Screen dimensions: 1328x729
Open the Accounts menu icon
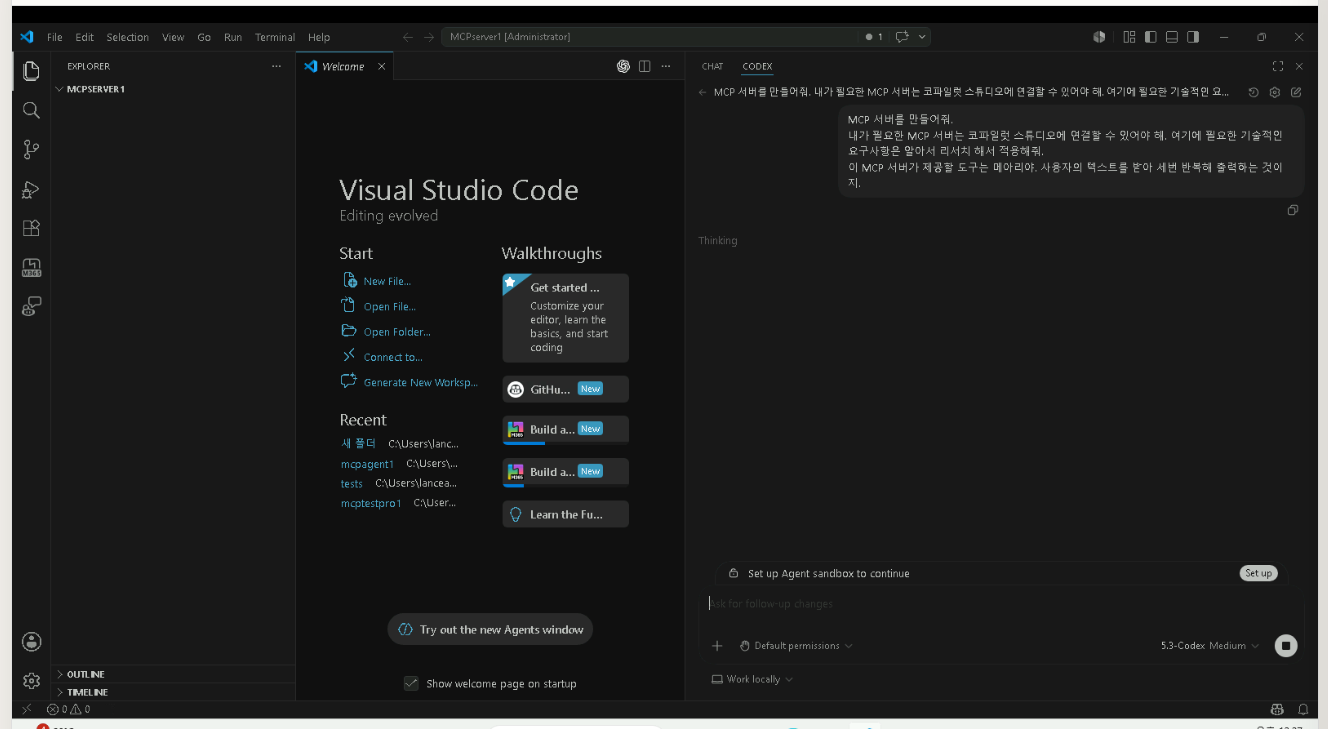(x=31, y=642)
